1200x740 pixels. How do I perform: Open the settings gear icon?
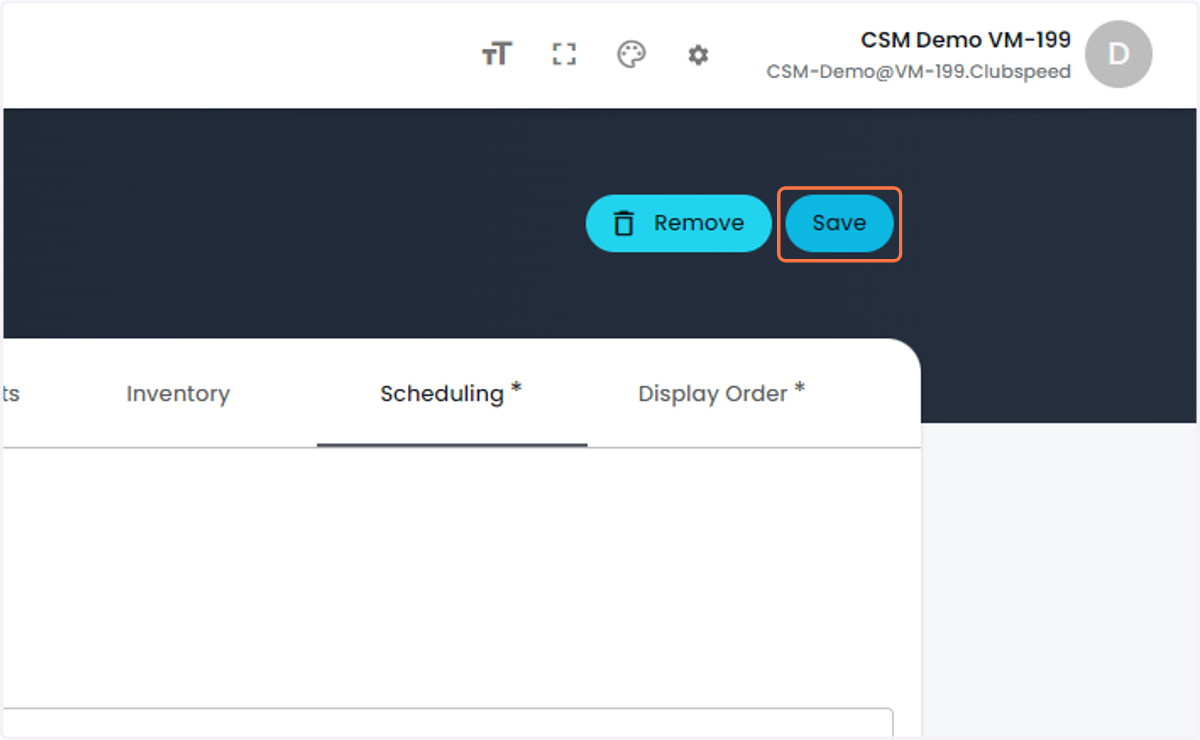coord(698,55)
